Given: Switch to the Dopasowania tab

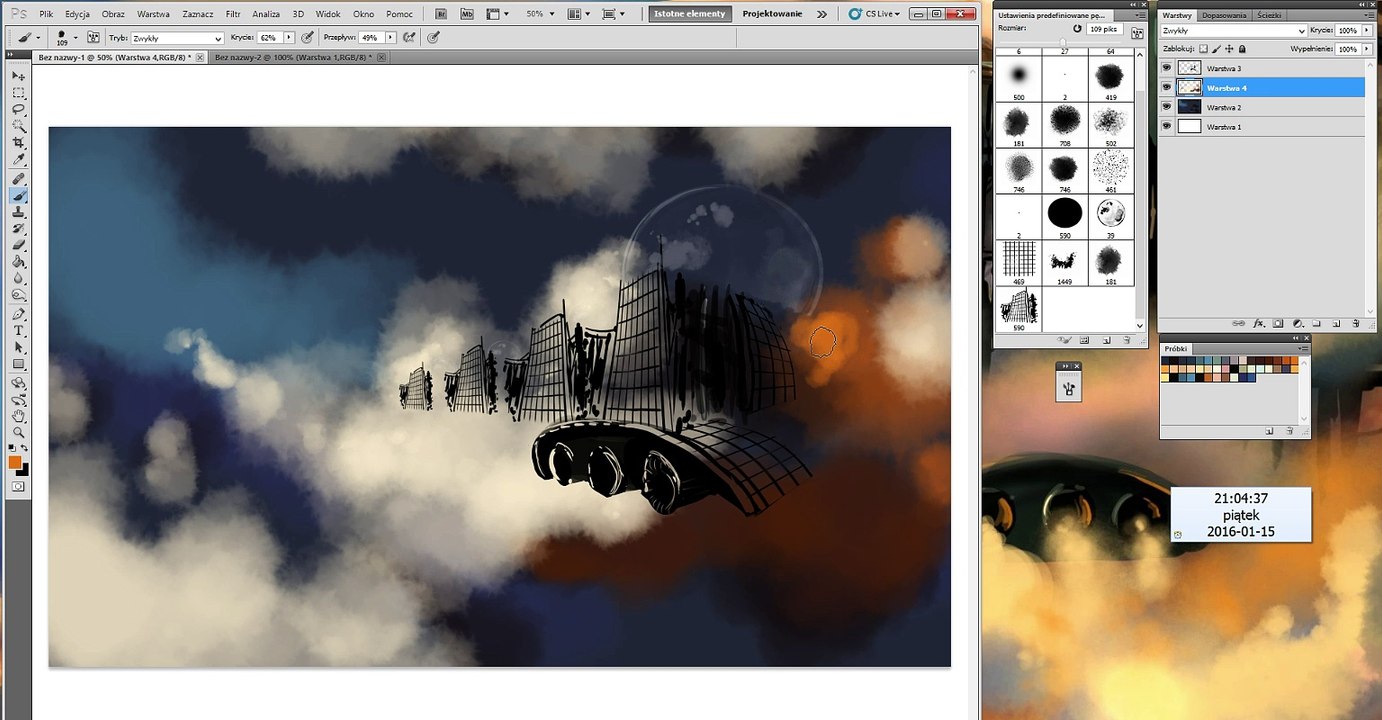Looking at the screenshot, I should [1224, 15].
